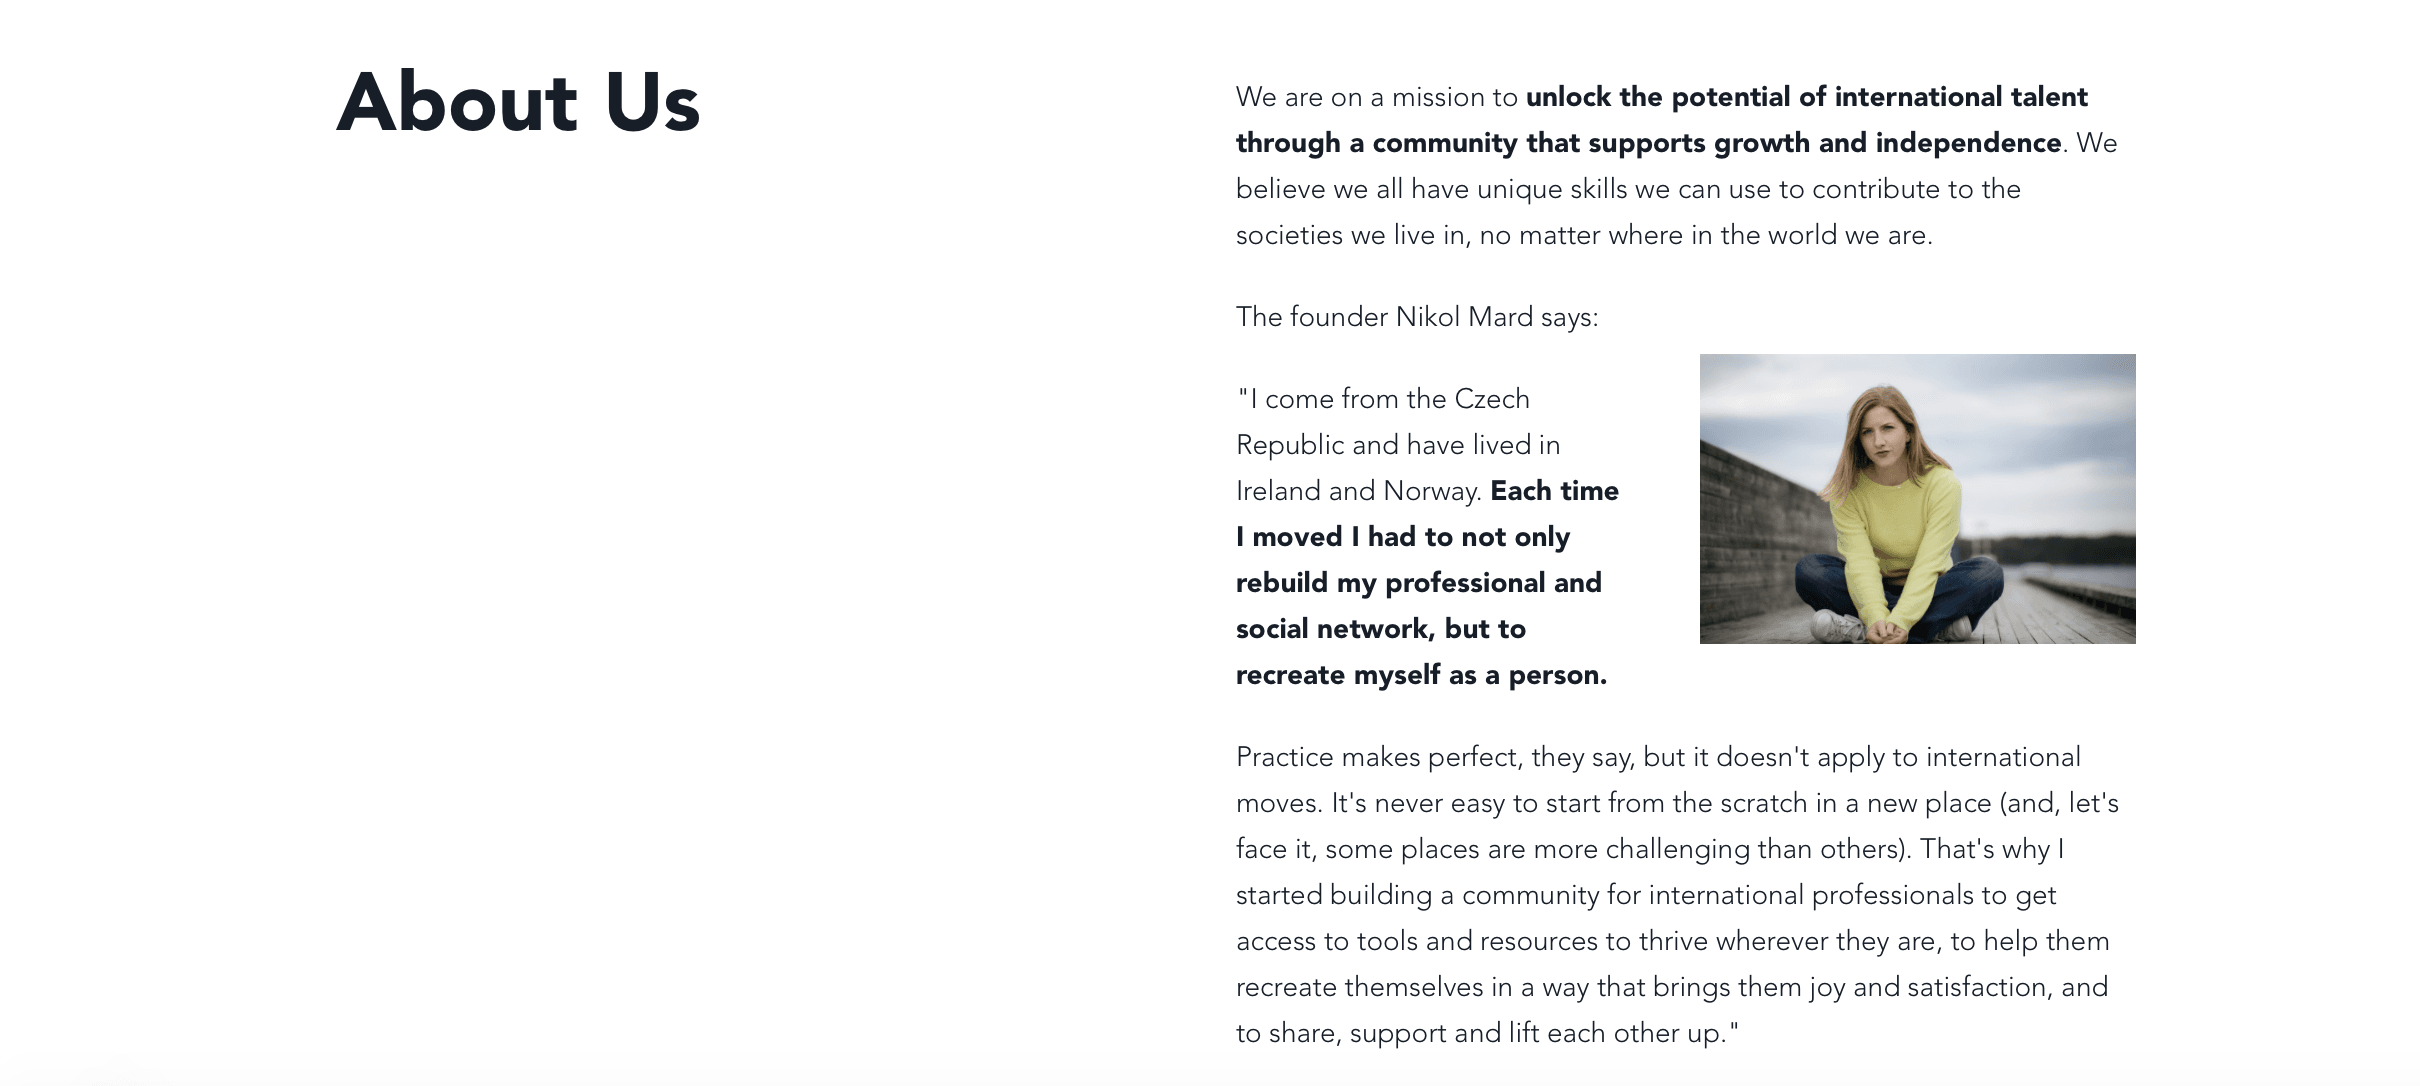Click the words 'Ireland and Norway.'
Viewport: 2420px width, 1086px height.
[x=1359, y=491]
